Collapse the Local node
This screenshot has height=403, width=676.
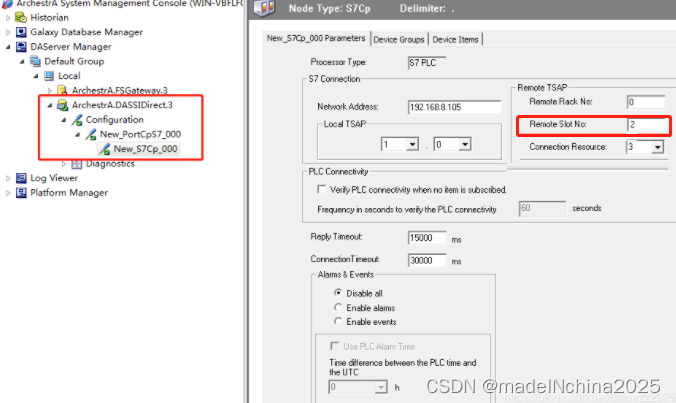click(36, 76)
